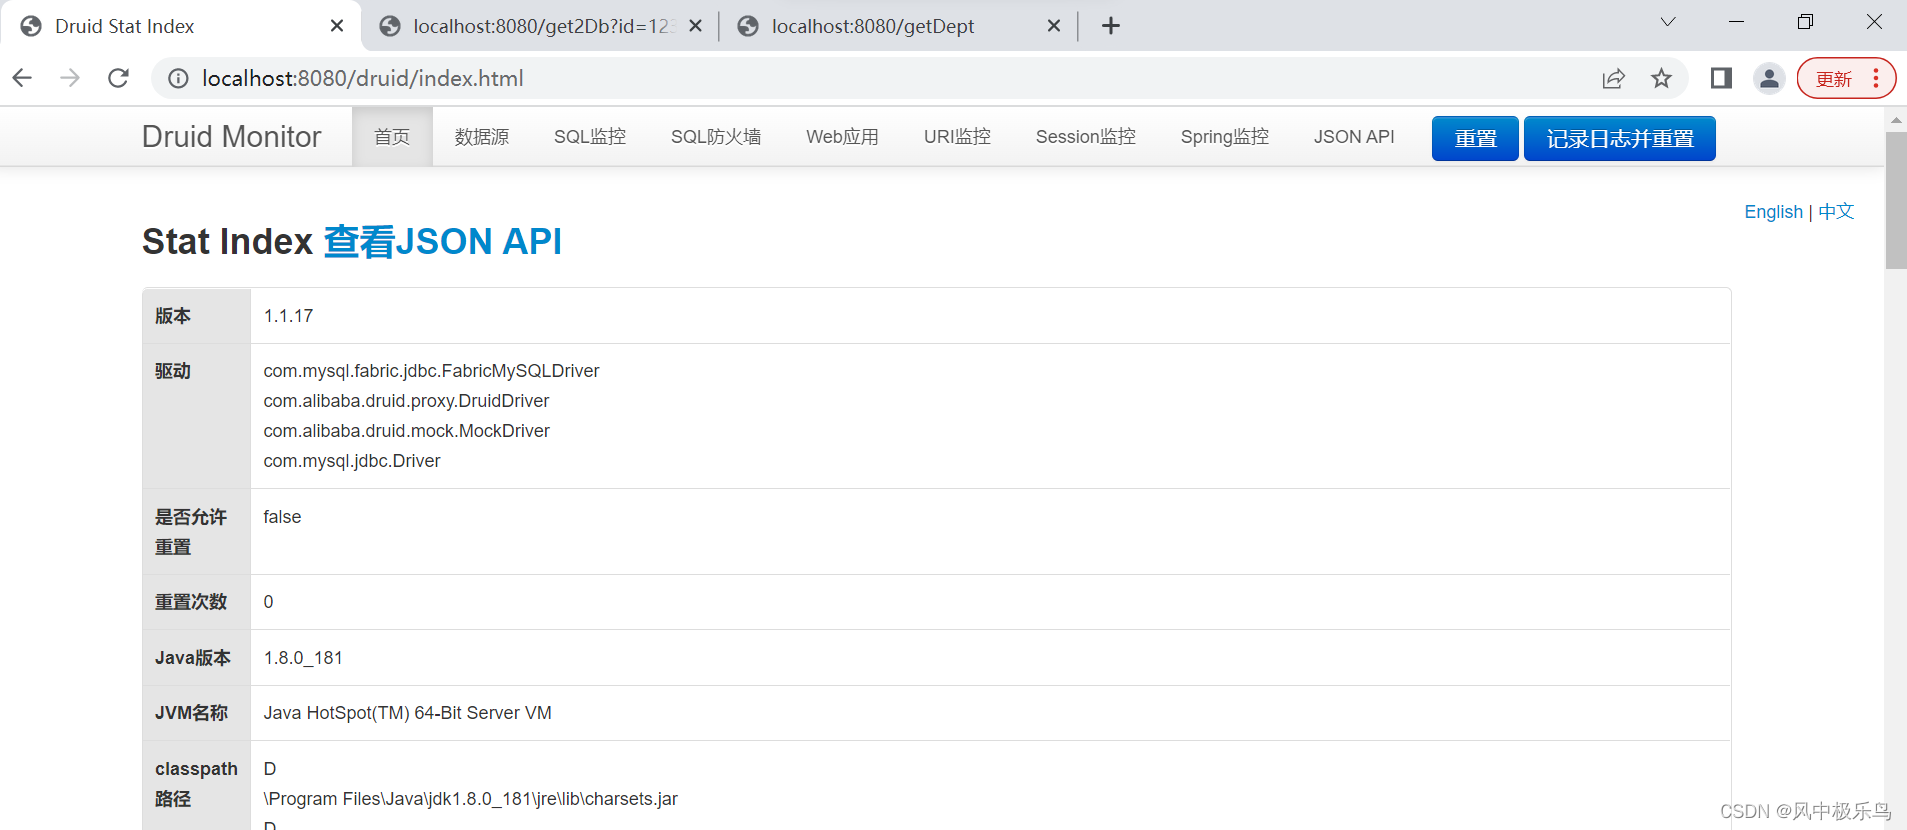Click the scrollbar up arrow
Image resolution: width=1907 pixels, height=830 pixels.
pos(1896,120)
